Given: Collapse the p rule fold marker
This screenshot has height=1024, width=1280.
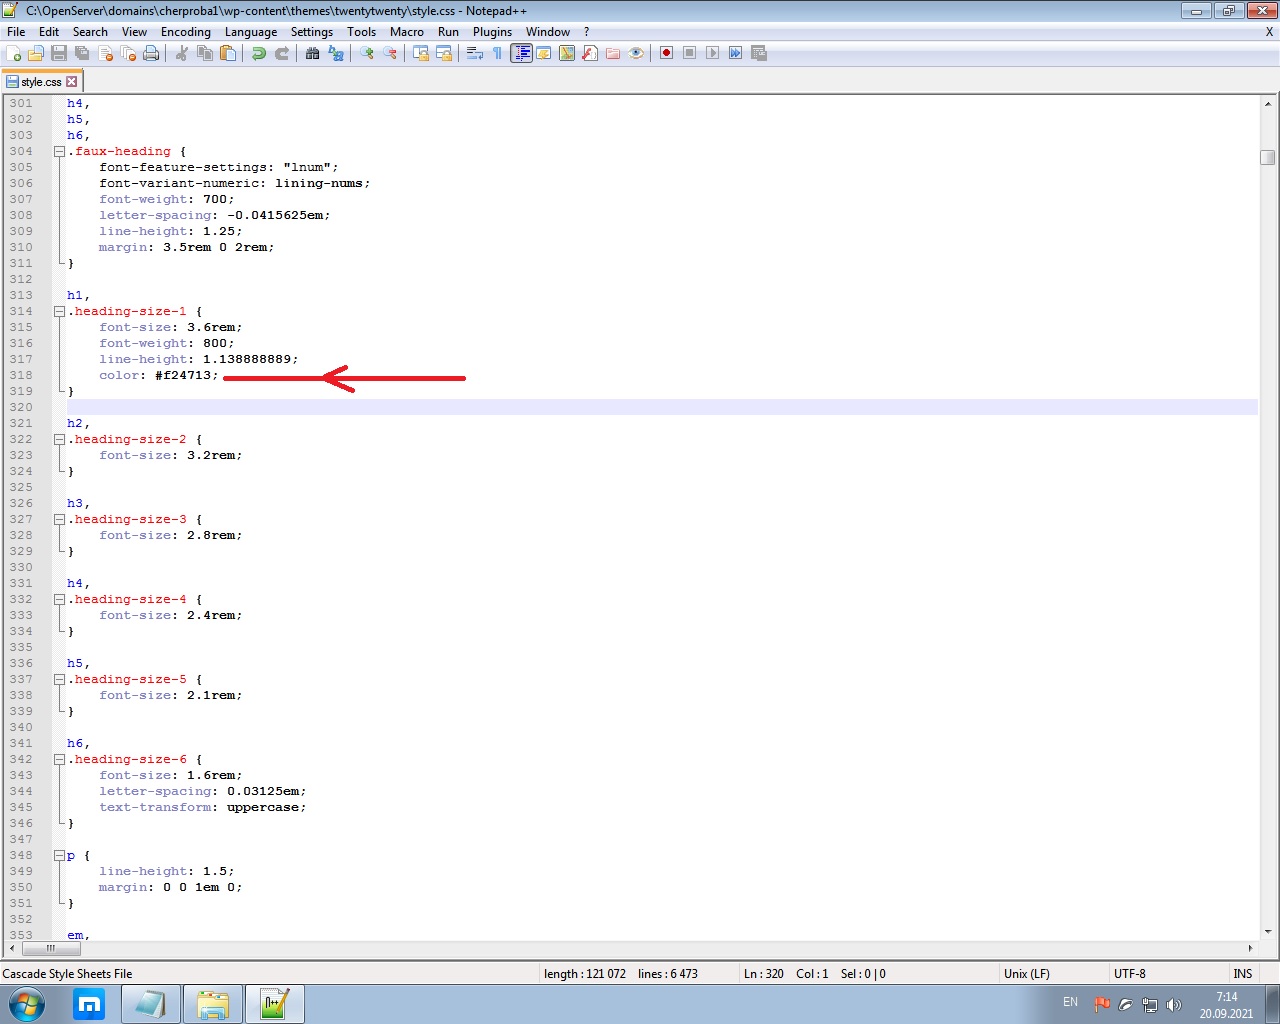Looking at the screenshot, I should [x=59, y=856].
